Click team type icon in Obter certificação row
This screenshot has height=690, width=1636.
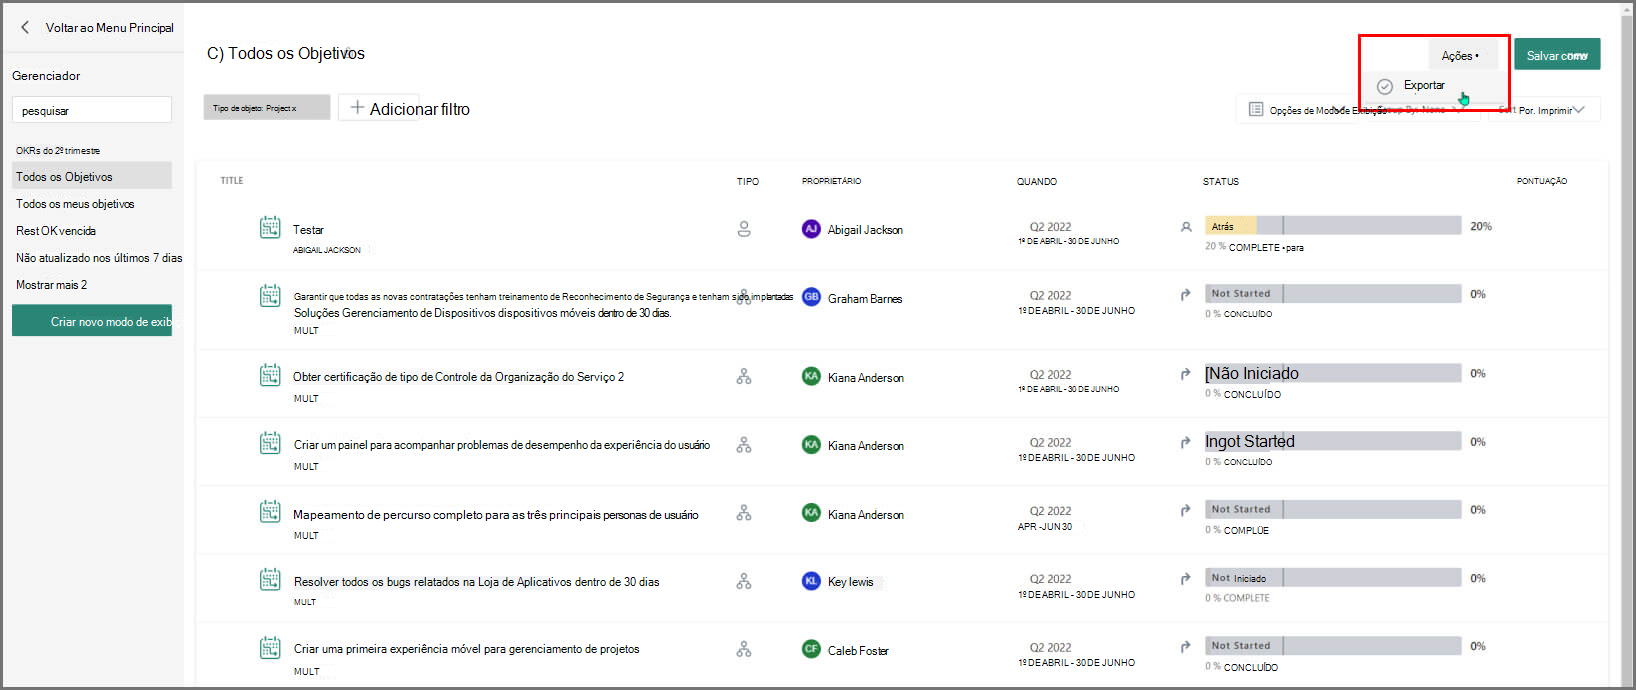744,377
